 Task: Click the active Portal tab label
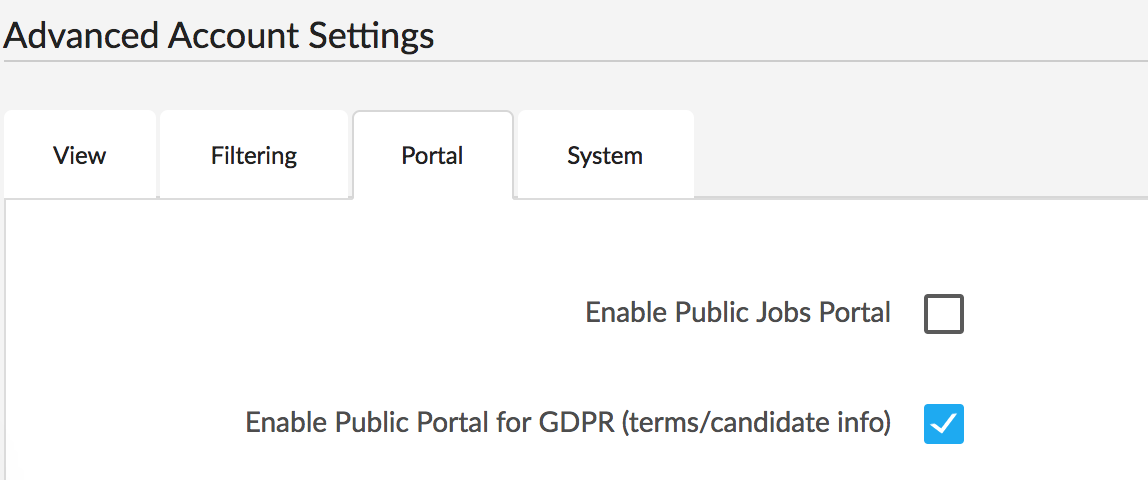coord(432,156)
